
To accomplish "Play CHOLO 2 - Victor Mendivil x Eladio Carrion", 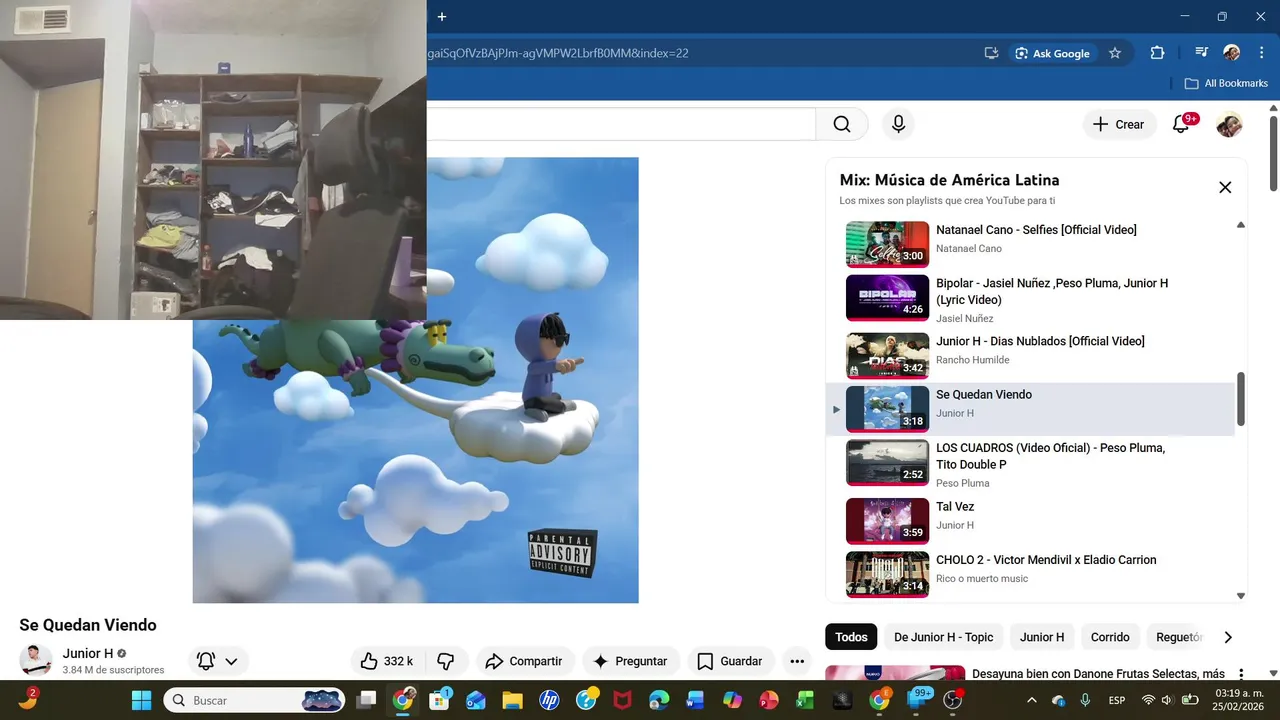I will tap(1030, 574).
